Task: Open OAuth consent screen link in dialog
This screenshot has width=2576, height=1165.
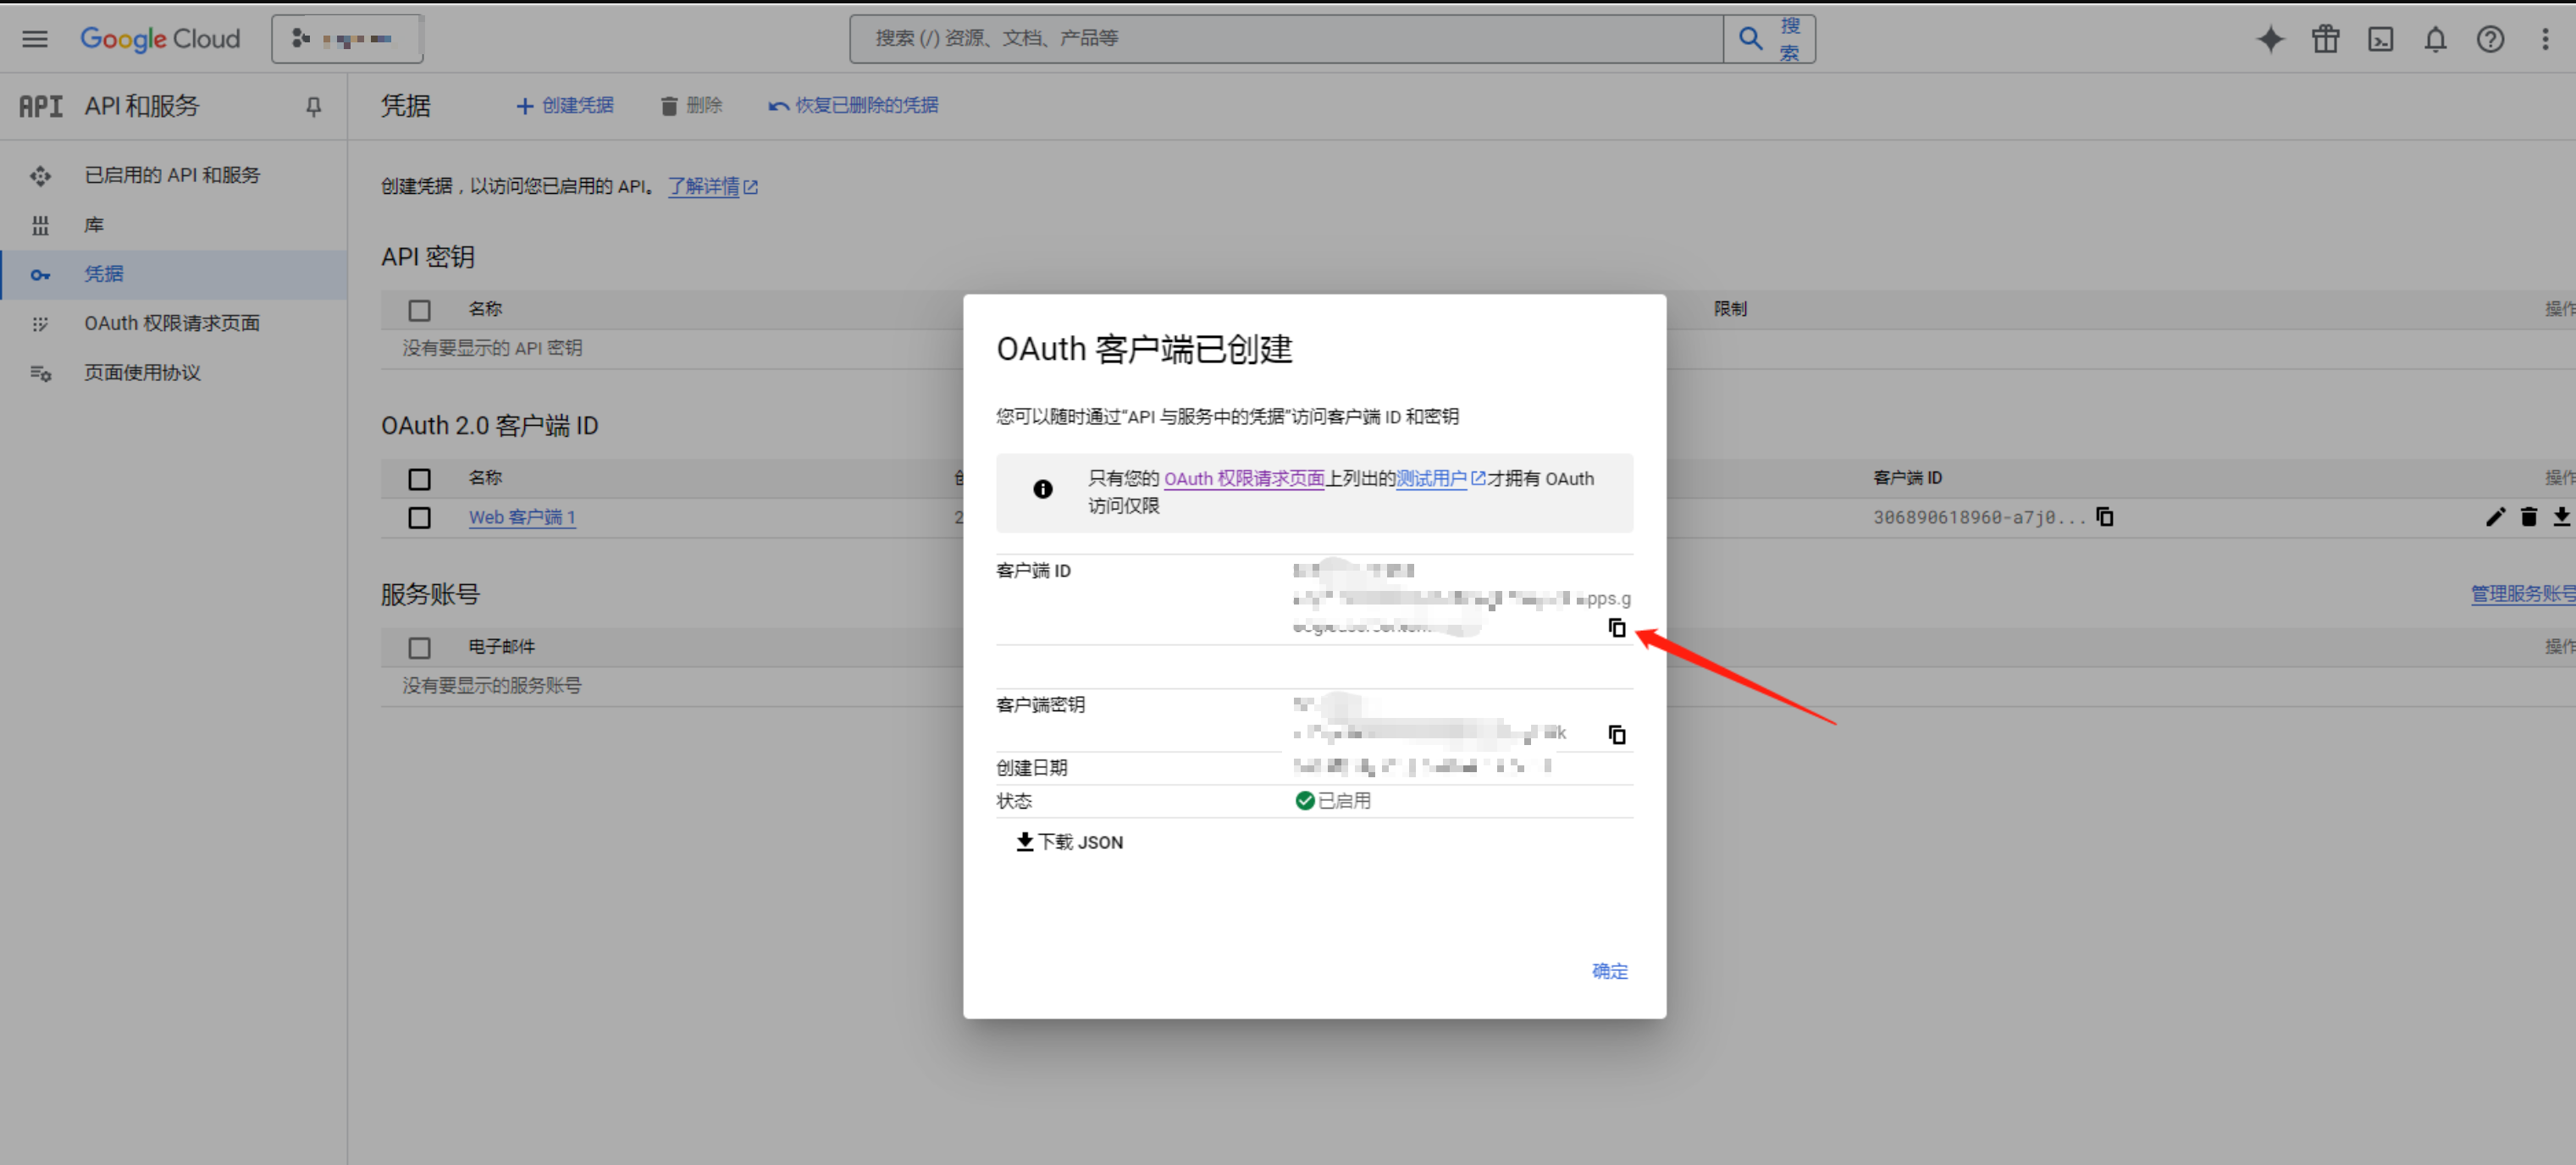Action: click(x=1244, y=479)
